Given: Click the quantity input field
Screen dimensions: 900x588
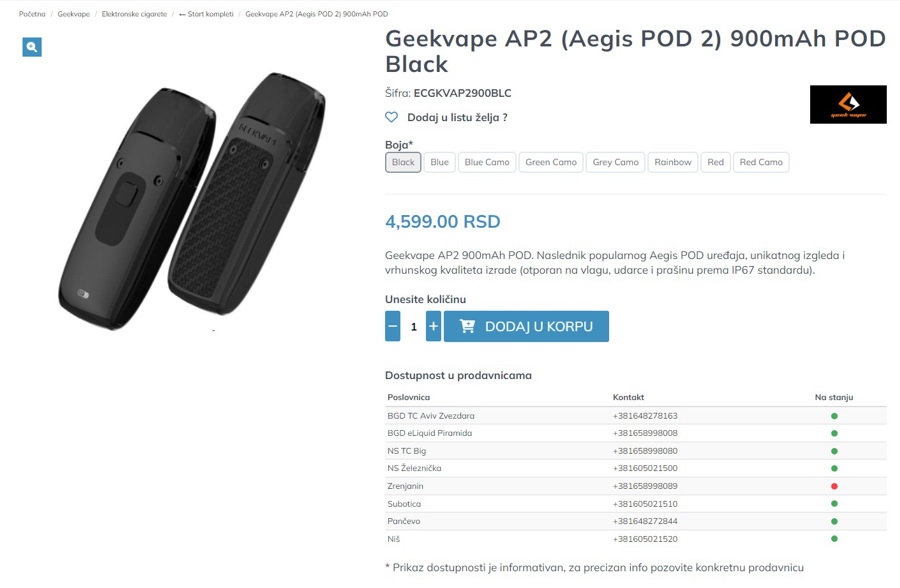Looking at the screenshot, I should pyautogui.click(x=413, y=326).
